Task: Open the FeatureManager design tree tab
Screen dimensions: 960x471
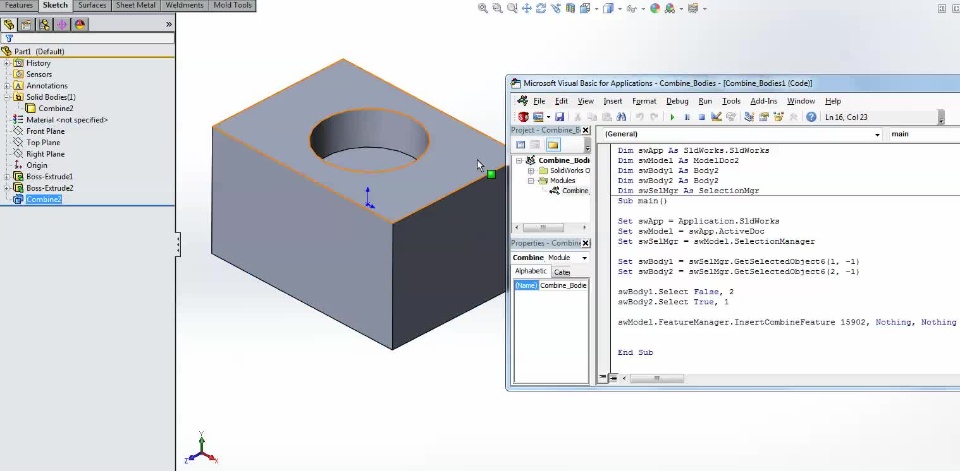Action: point(9,24)
